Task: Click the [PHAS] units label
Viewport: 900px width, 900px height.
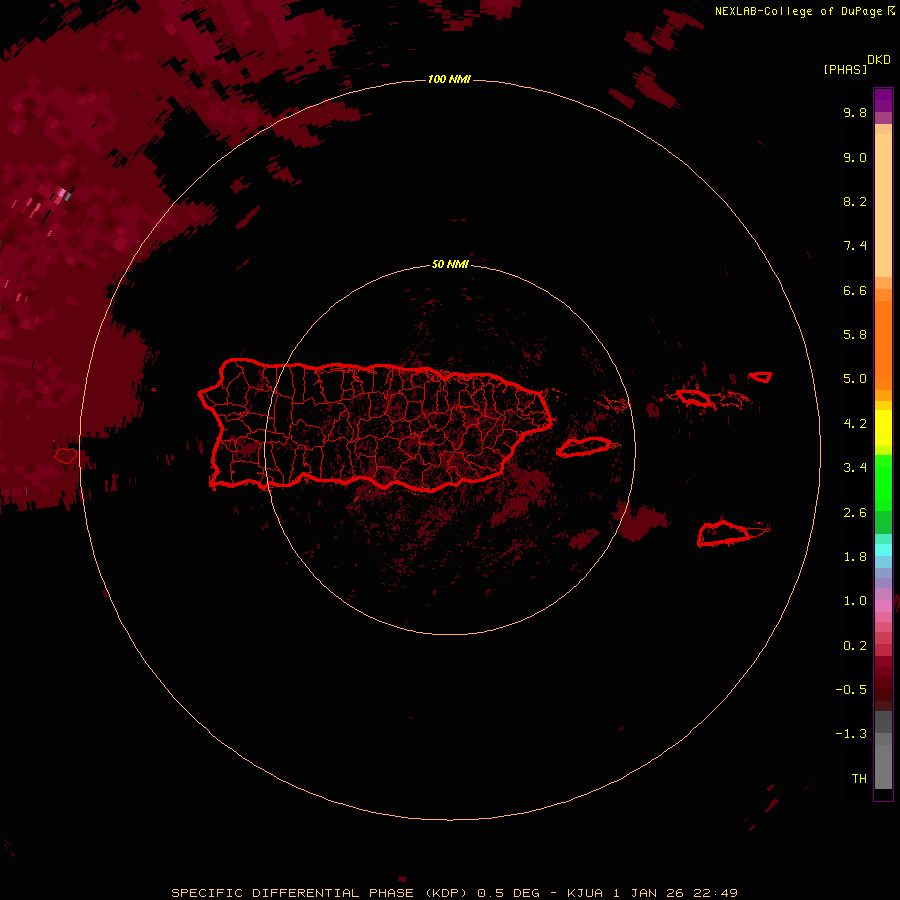Action: tap(845, 70)
